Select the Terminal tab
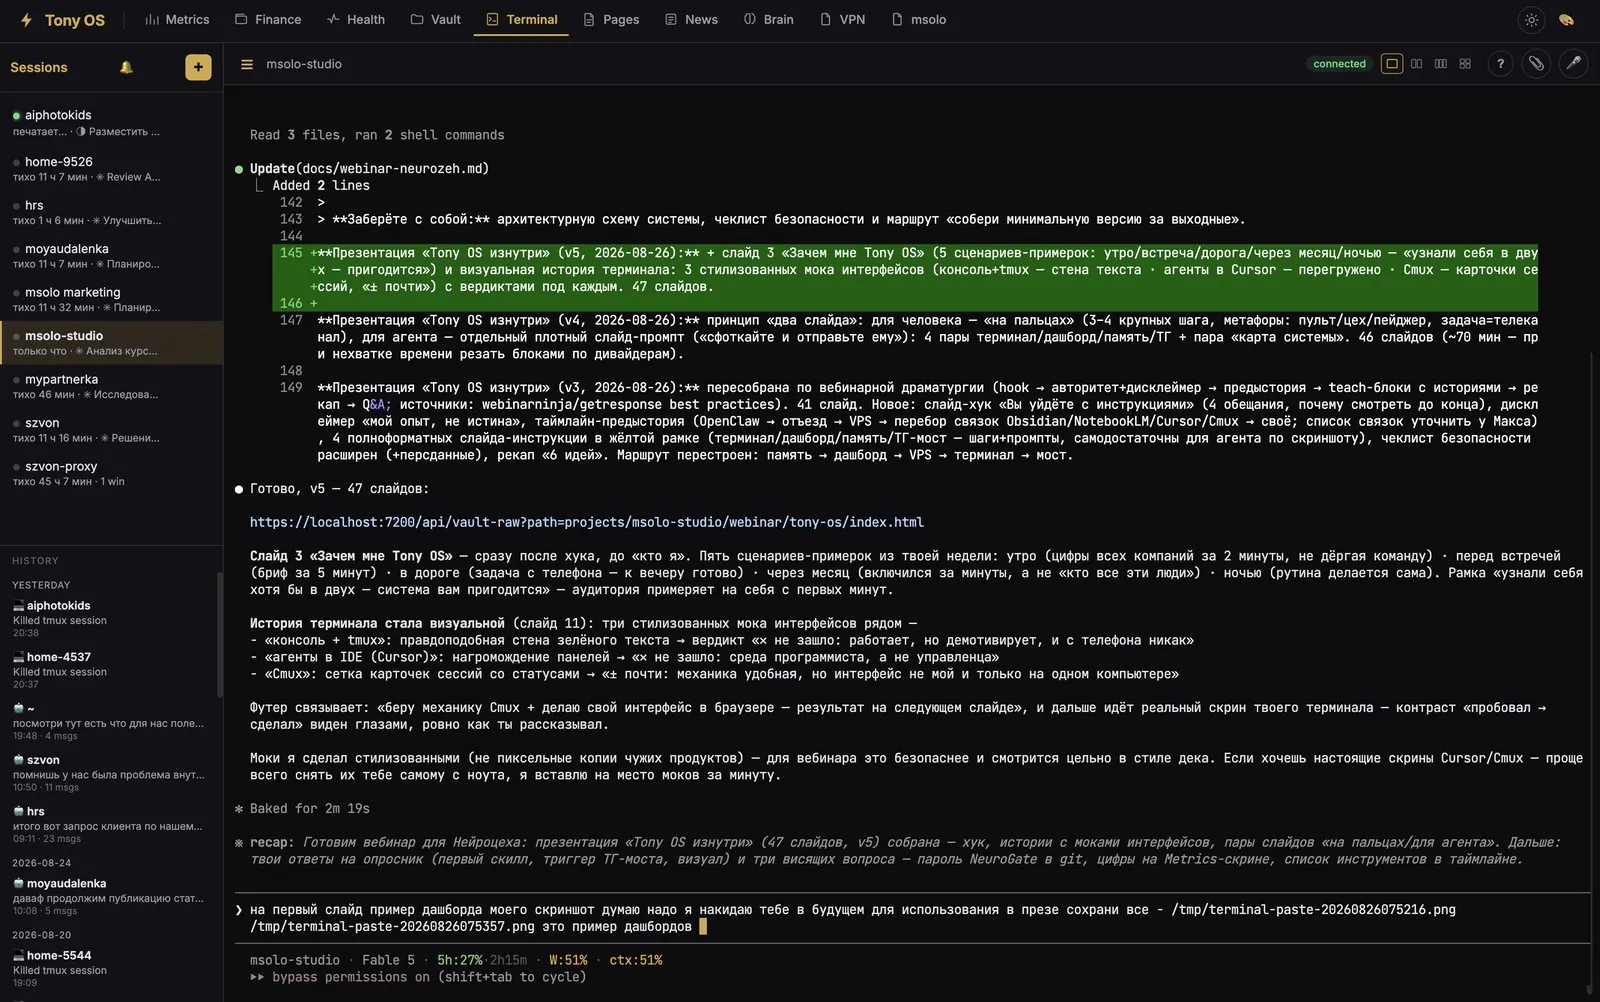Viewport: 1600px width, 1002px height. coord(521,19)
